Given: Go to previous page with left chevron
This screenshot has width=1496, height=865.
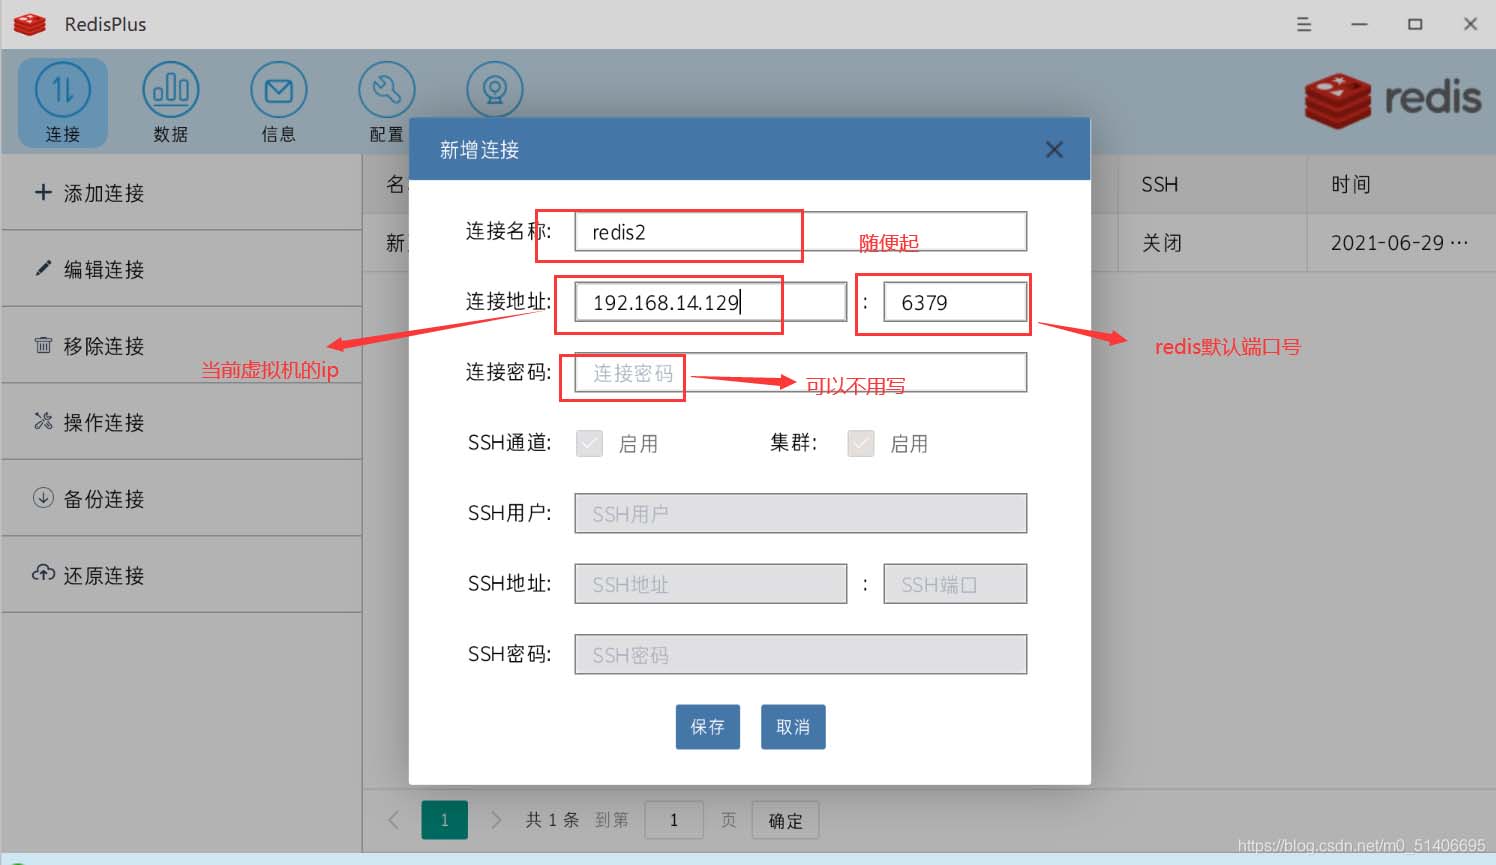Looking at the screenshot, I should tap(394, 820).
